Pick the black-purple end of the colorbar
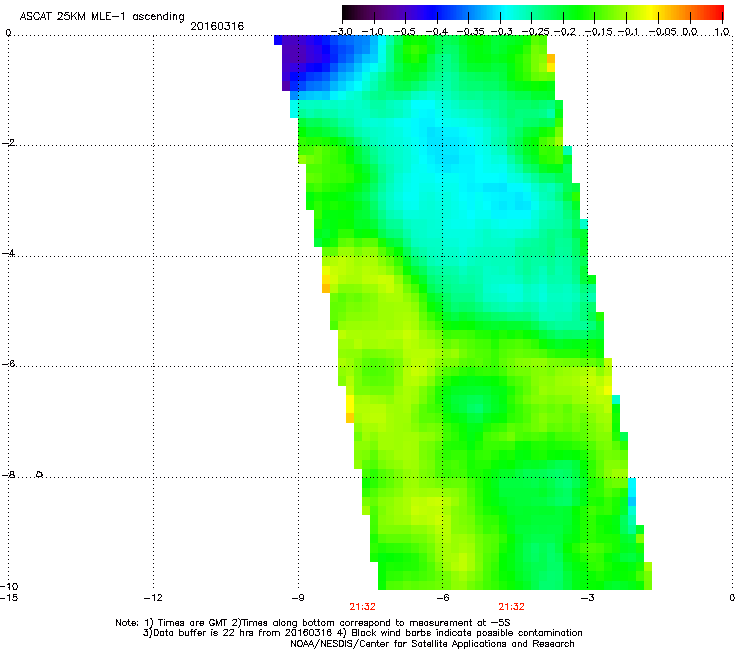This screenshot has height=650, width=740. pyautogui.click(x=352, y=13)
